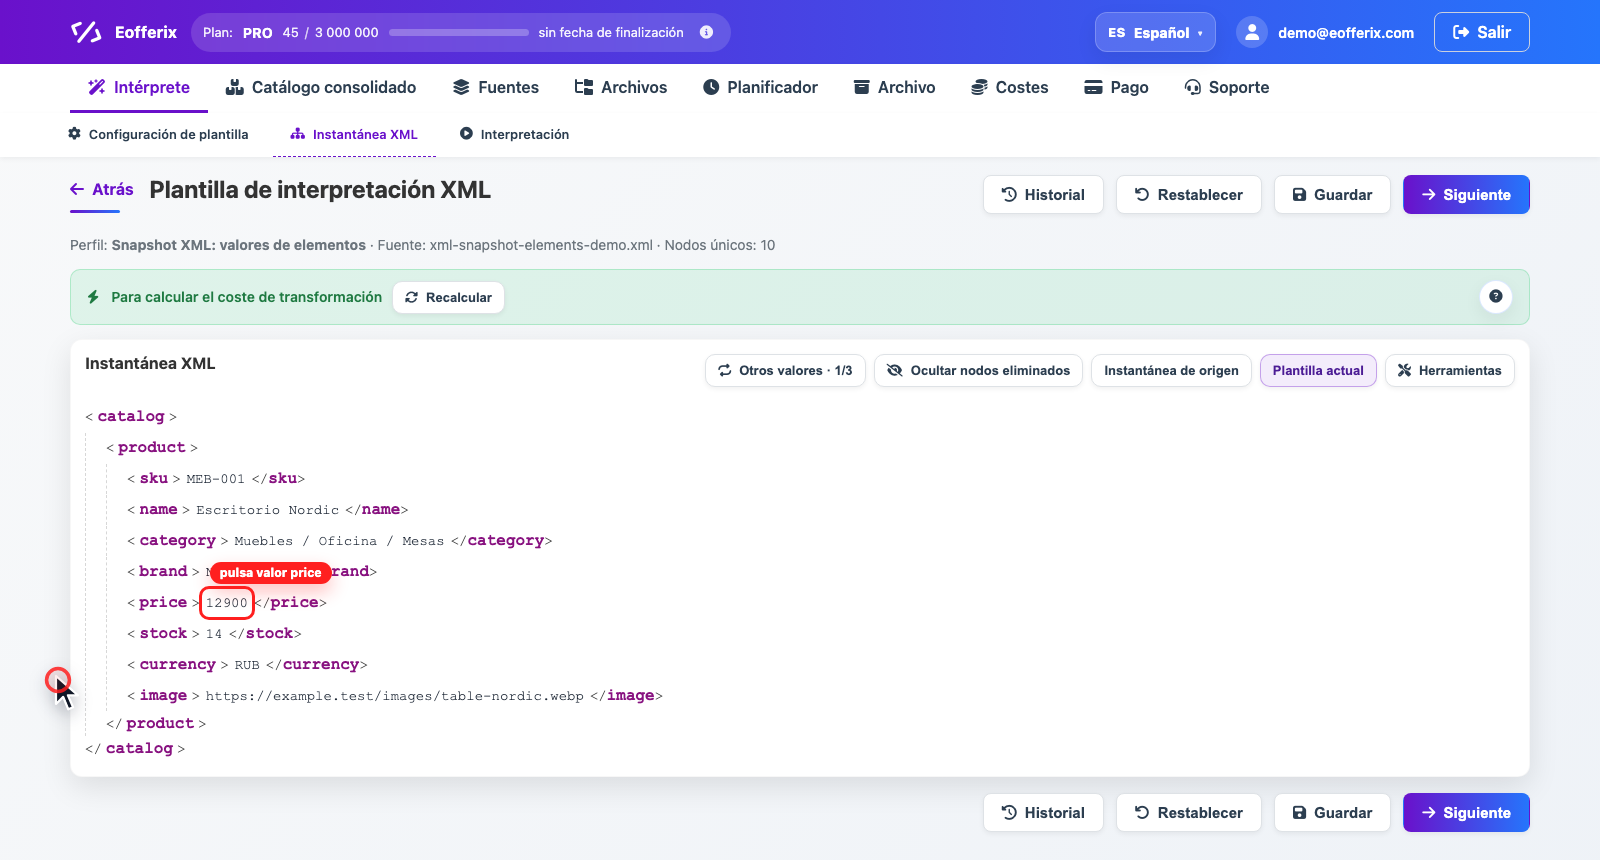Open bottom Historial button
Image resolution: width=1600 pixels, height=860 pixels.
pyautogui.click(x=1043, y=813)
